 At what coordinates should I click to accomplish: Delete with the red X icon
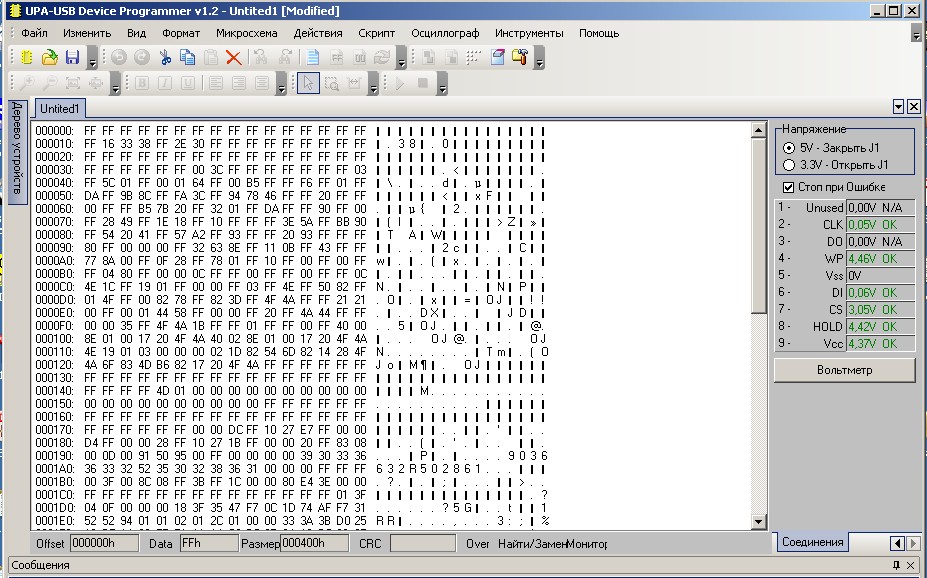click(234, 57)
